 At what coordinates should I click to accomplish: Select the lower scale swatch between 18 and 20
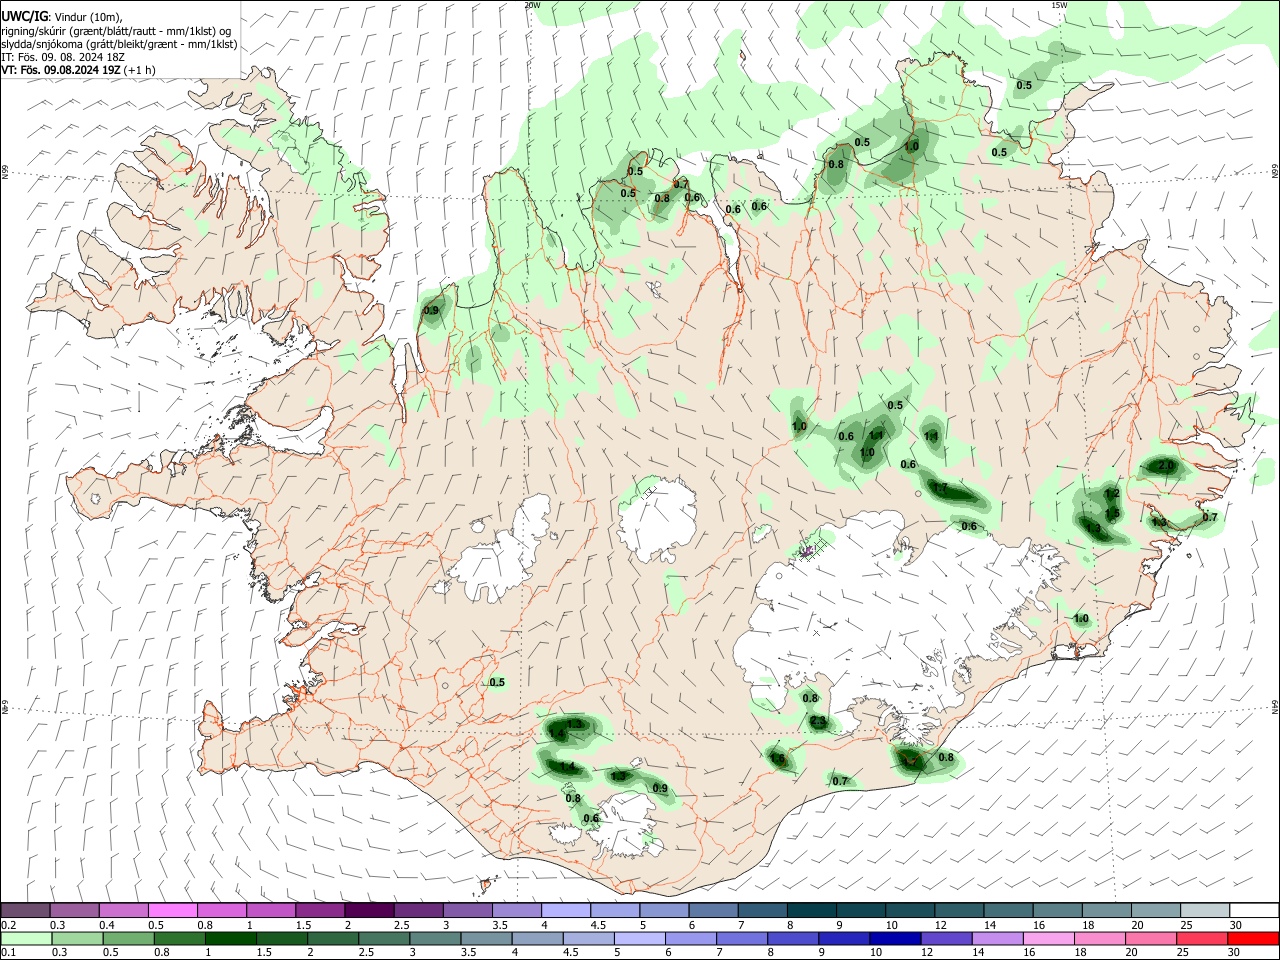1100,939
